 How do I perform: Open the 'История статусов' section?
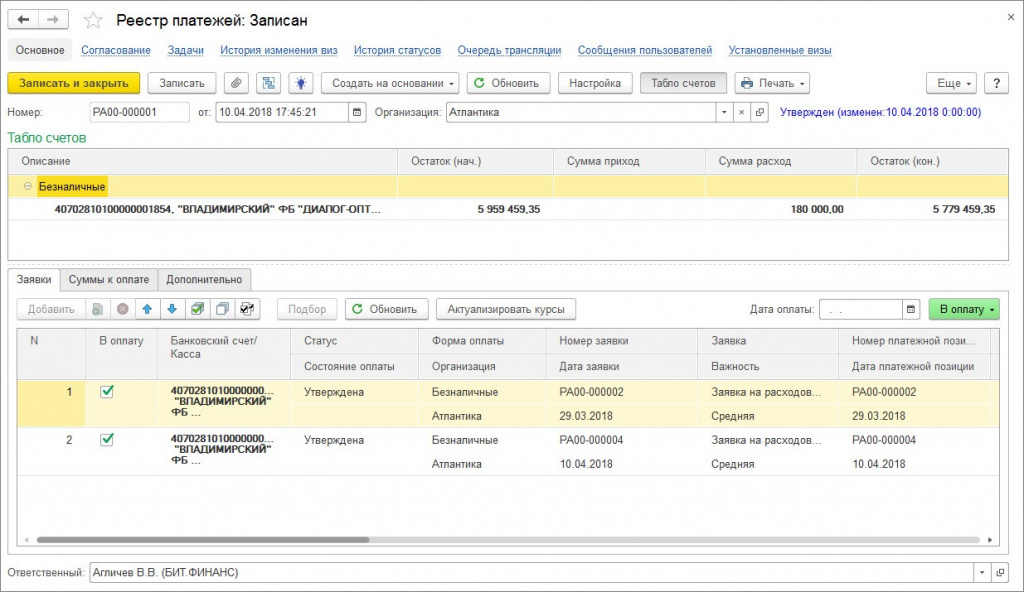pyautogui.click(x=397, y=50)
